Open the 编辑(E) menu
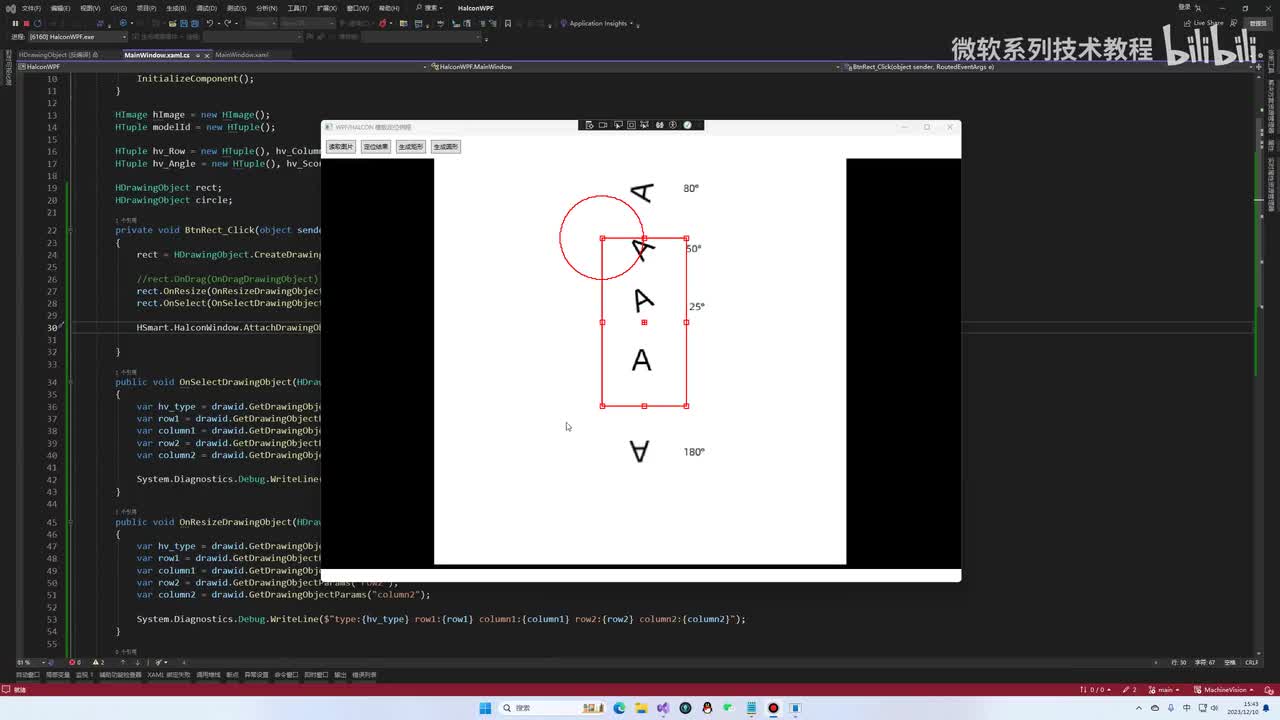The height and width of the screenshot is (720, 1280). pos(60,8)
